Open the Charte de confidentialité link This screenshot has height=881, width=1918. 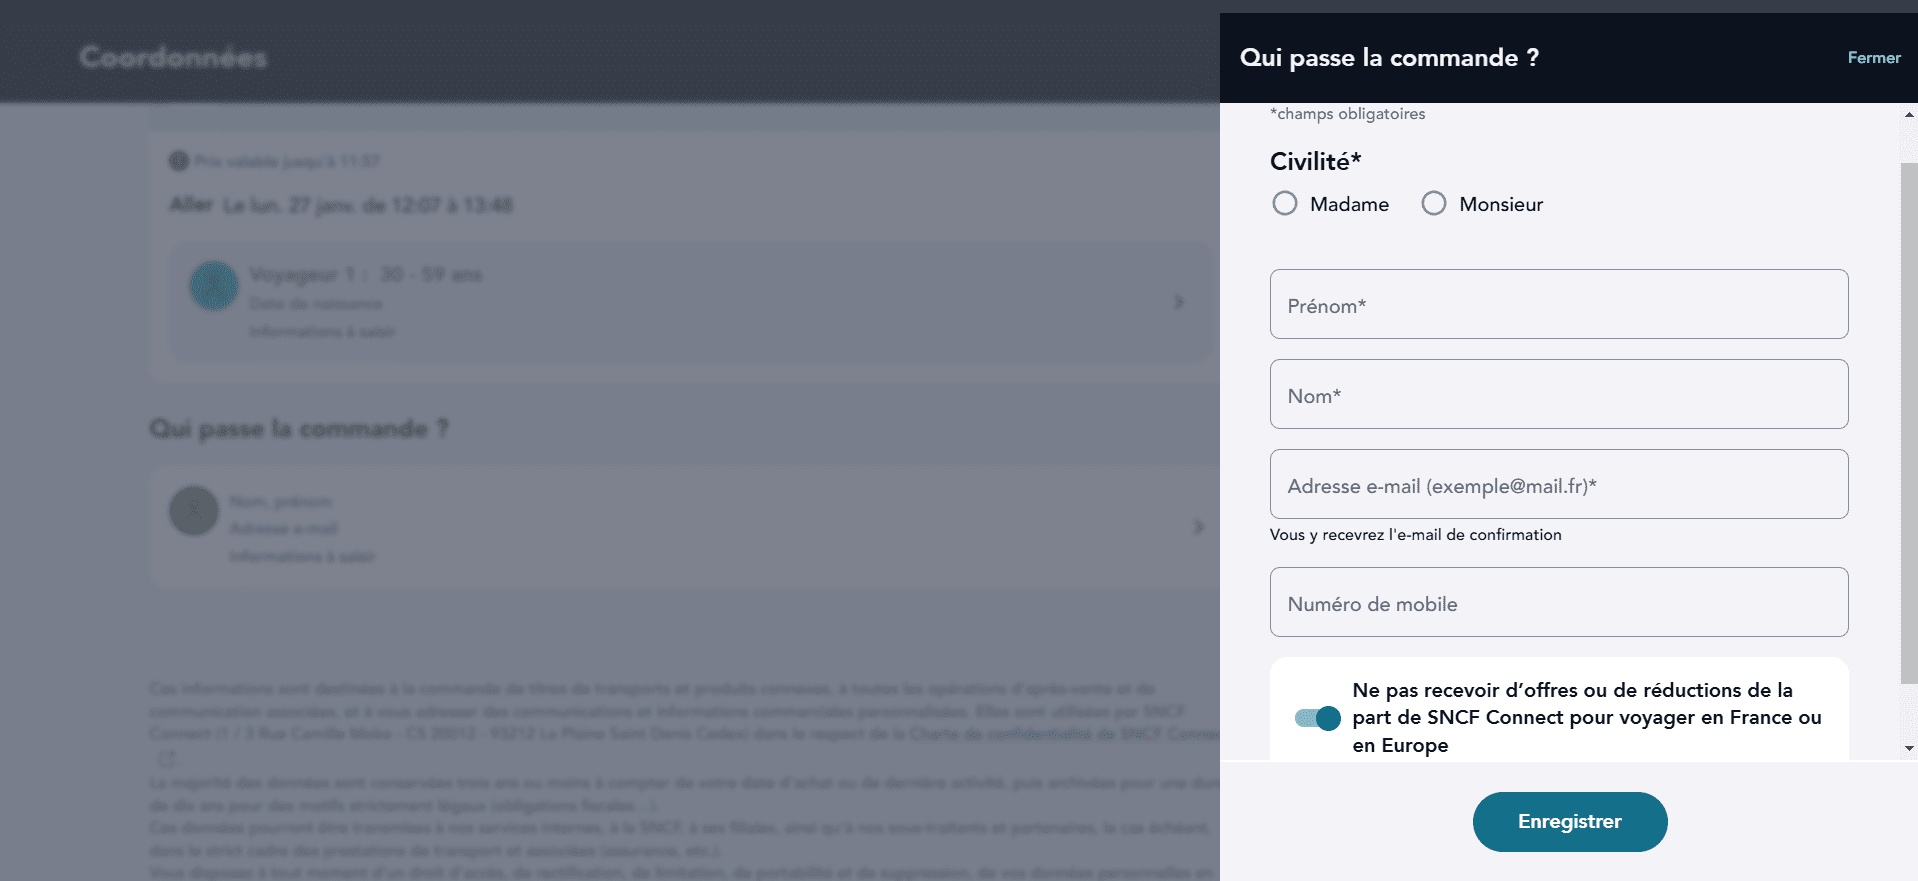click(1060, 734)
